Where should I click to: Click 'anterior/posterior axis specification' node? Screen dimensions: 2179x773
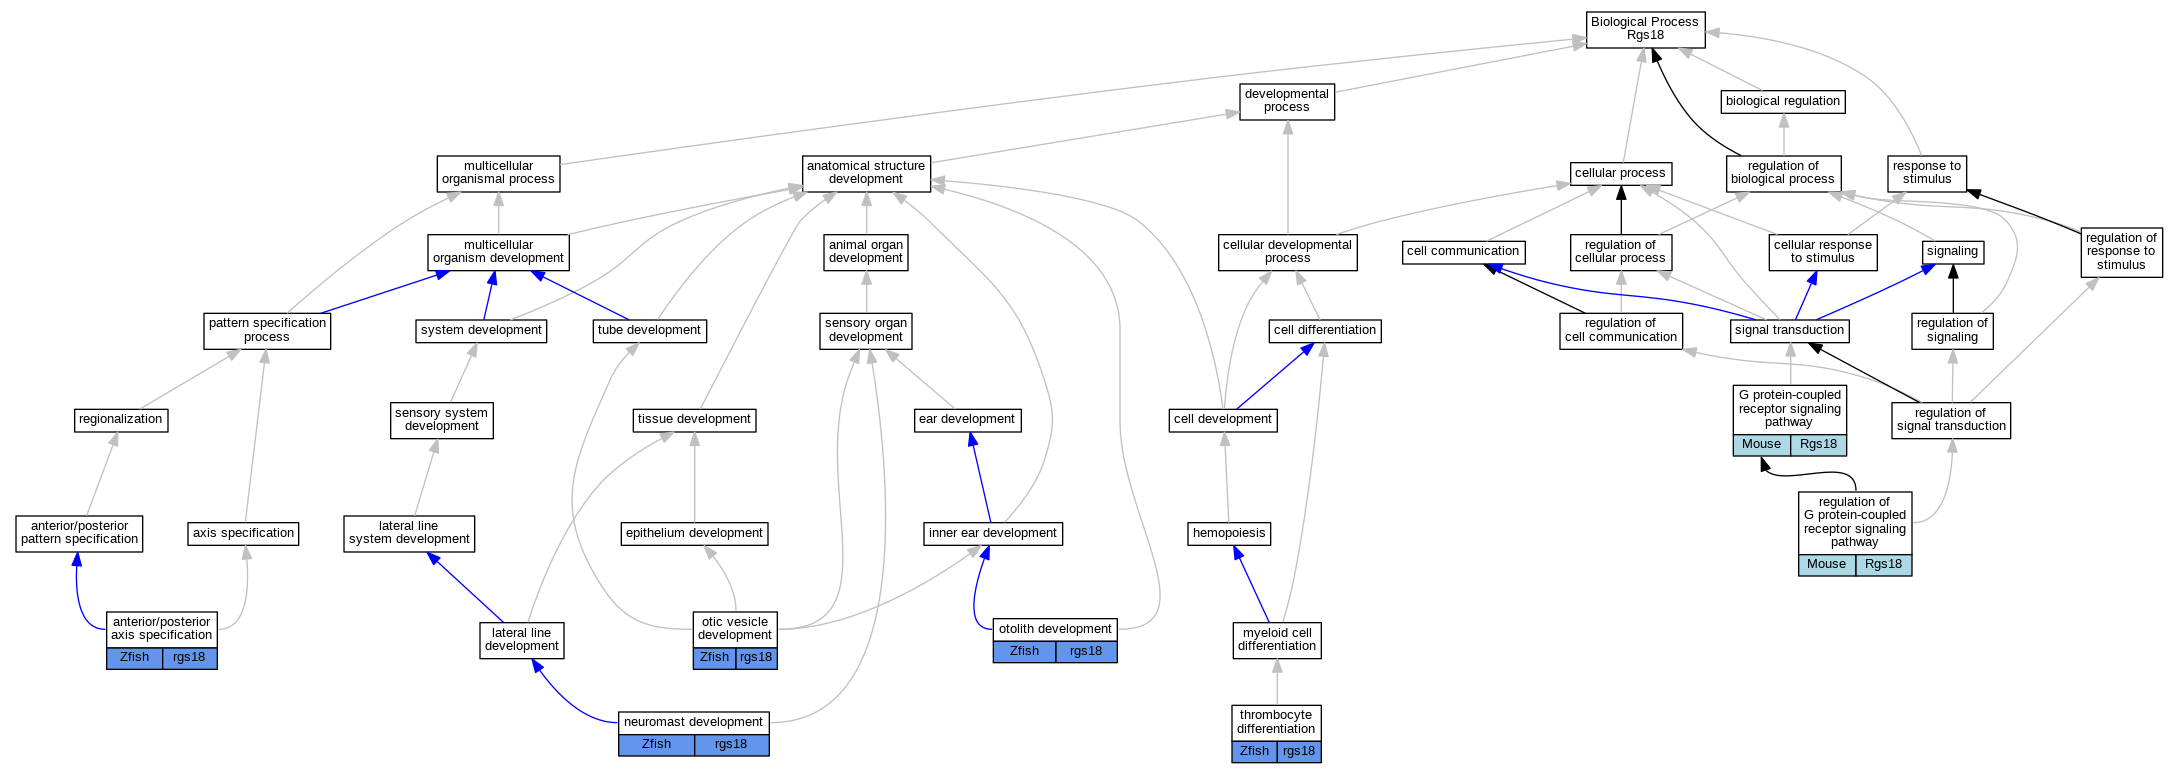click(x=162, y=629)
